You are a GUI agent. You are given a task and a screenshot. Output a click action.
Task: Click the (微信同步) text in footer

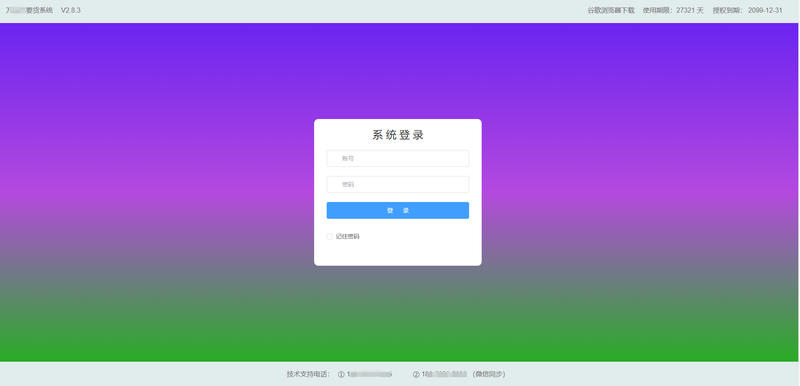tap(489, 374)
